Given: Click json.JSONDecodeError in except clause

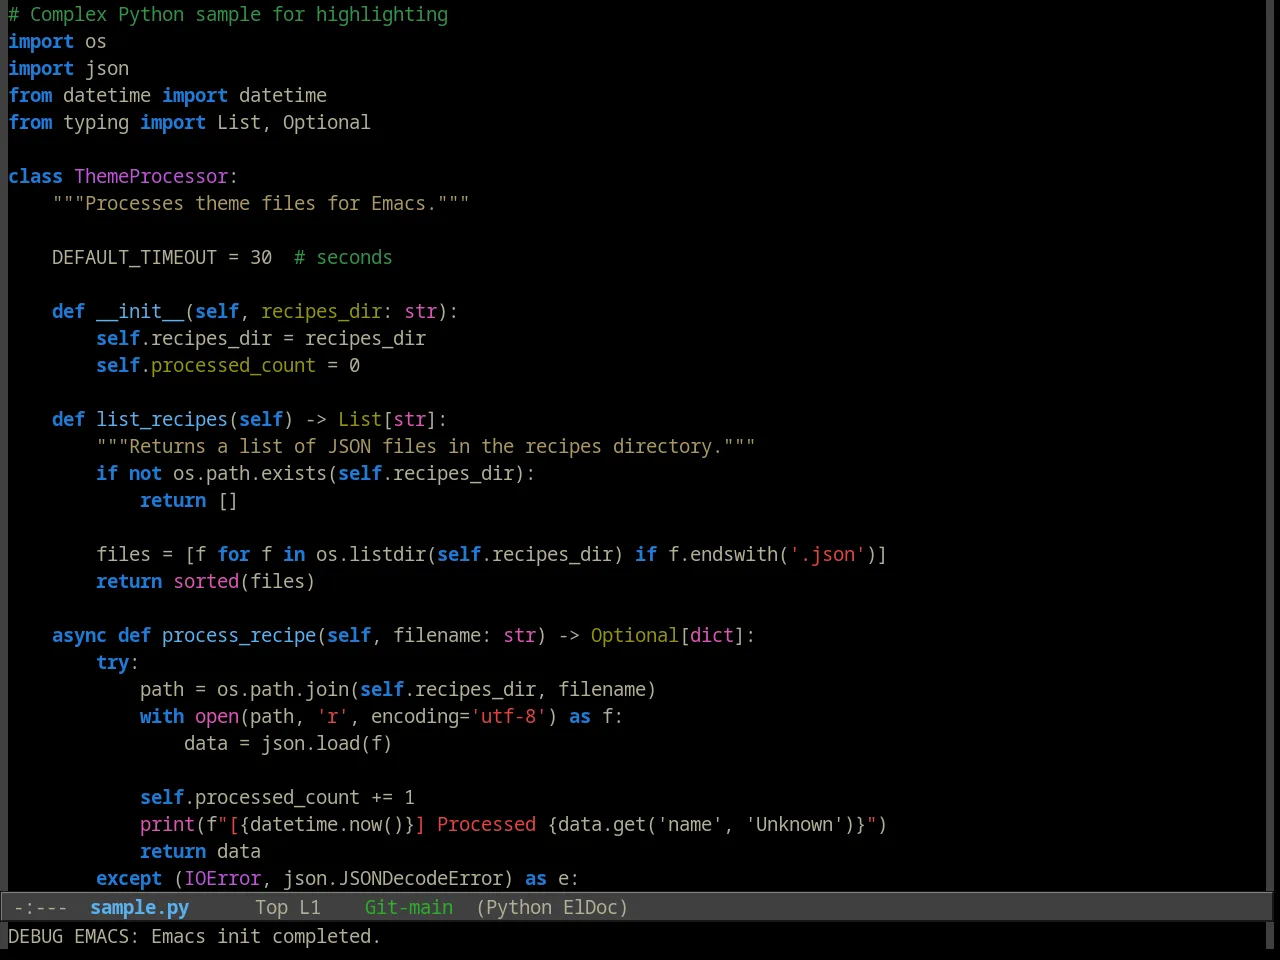Looking at the screenshot, I should [393, 879].
